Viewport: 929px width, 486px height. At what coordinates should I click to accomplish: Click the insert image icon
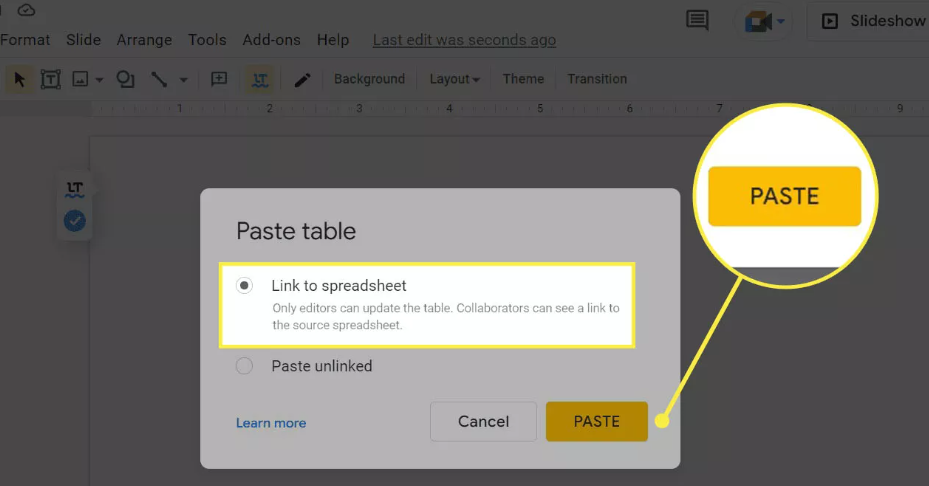(x=80, y=79)
